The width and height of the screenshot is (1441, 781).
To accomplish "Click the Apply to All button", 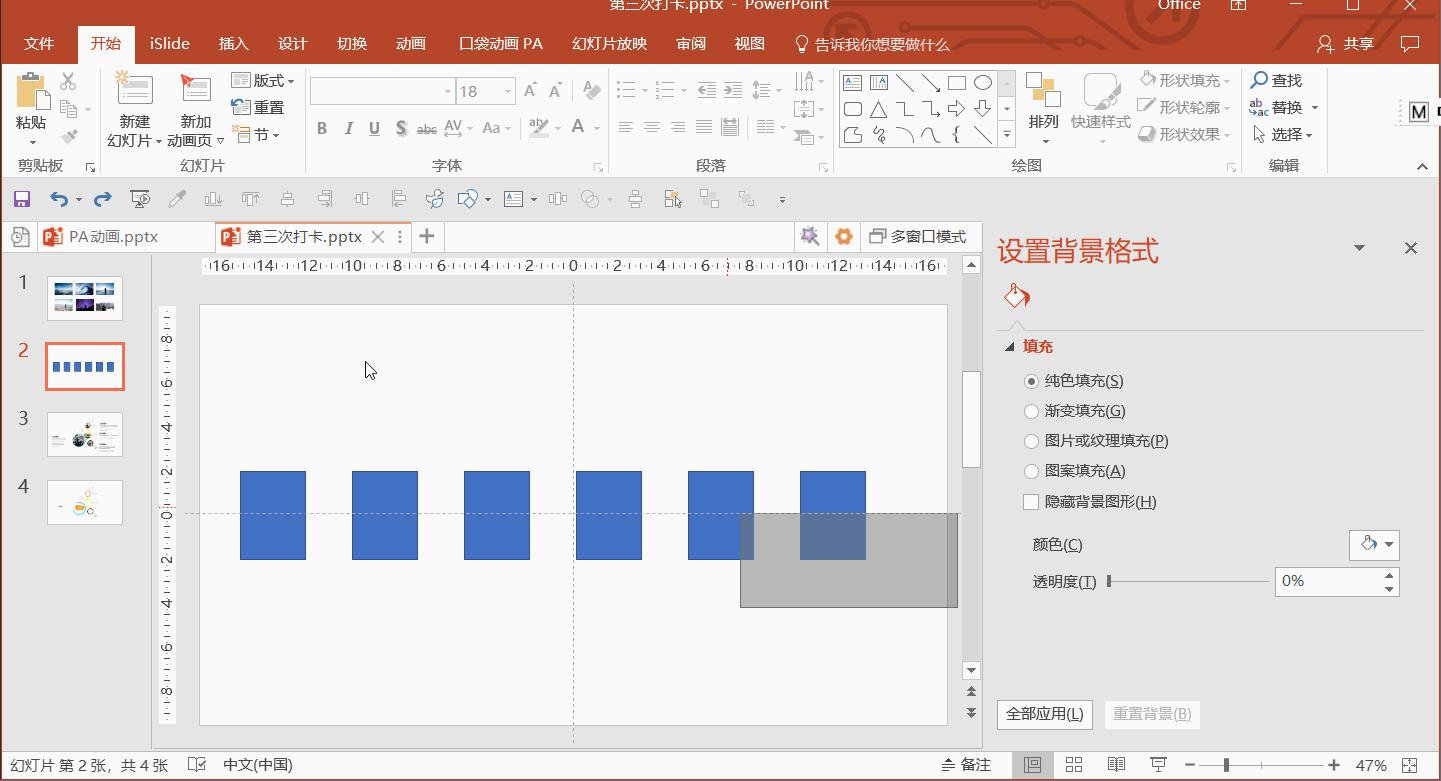I will [x=1045, y=714].
